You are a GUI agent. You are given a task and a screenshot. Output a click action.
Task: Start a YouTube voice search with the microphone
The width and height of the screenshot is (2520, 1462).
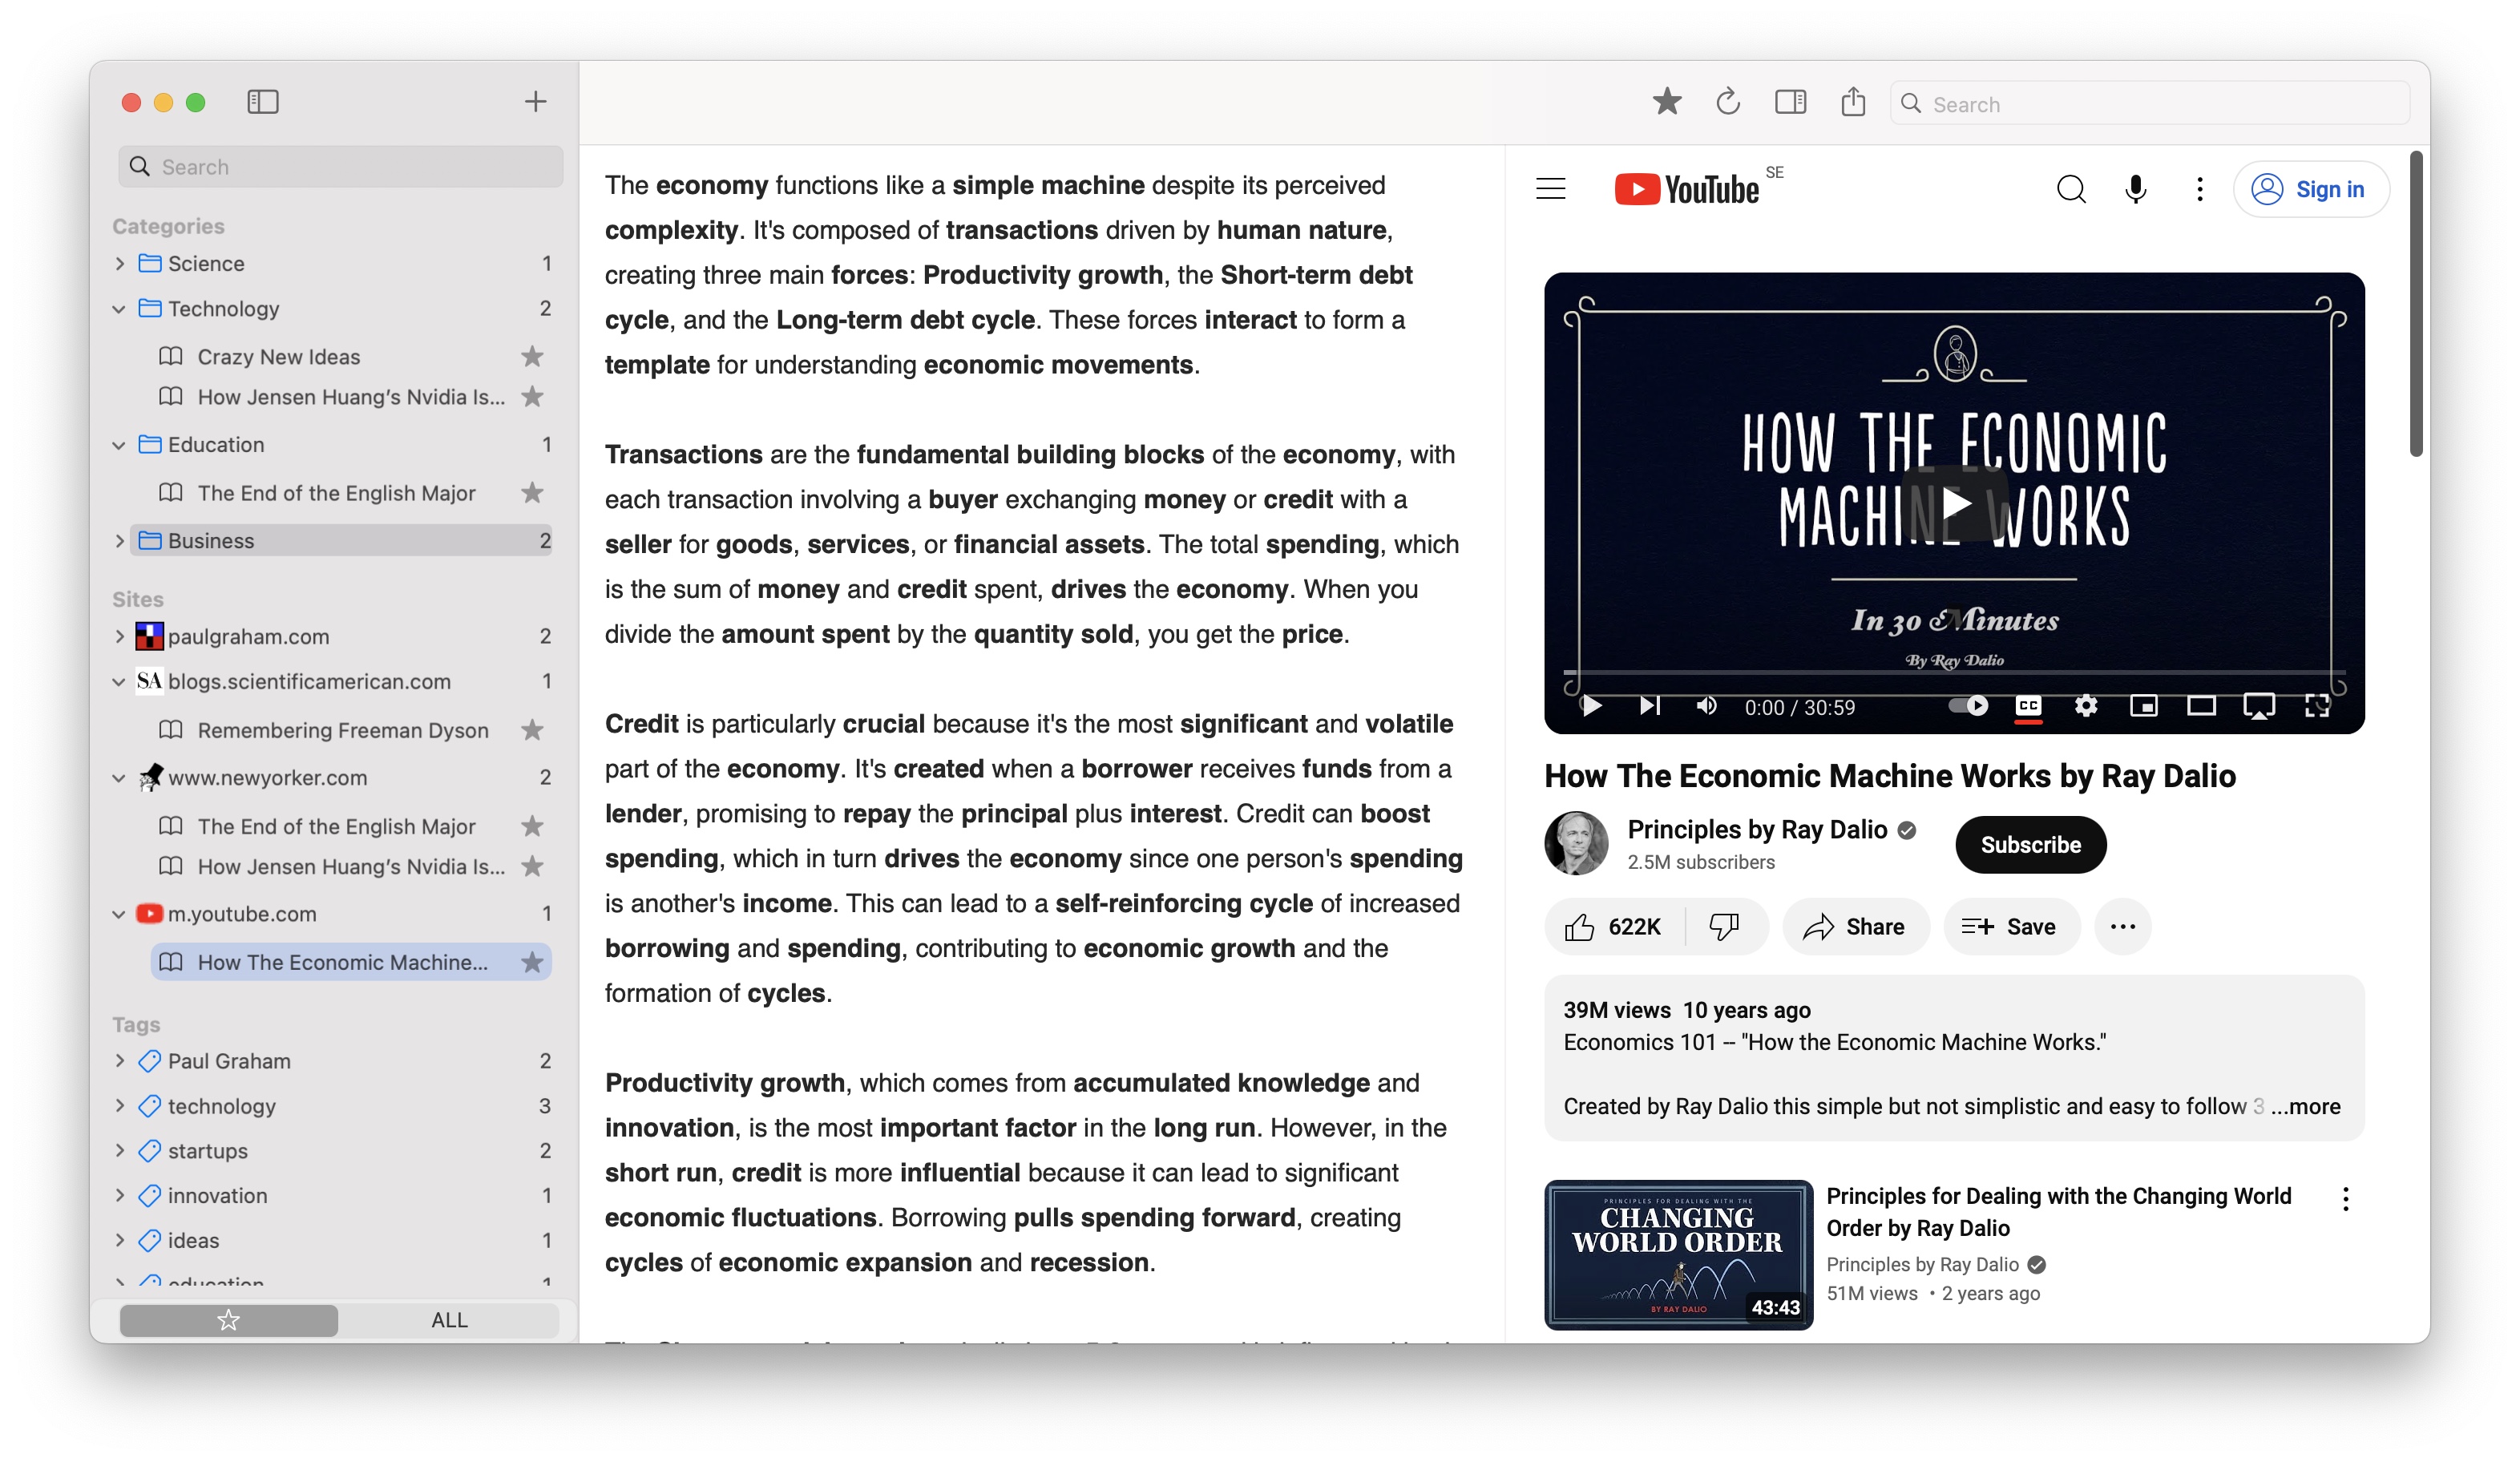point(2134,189)
